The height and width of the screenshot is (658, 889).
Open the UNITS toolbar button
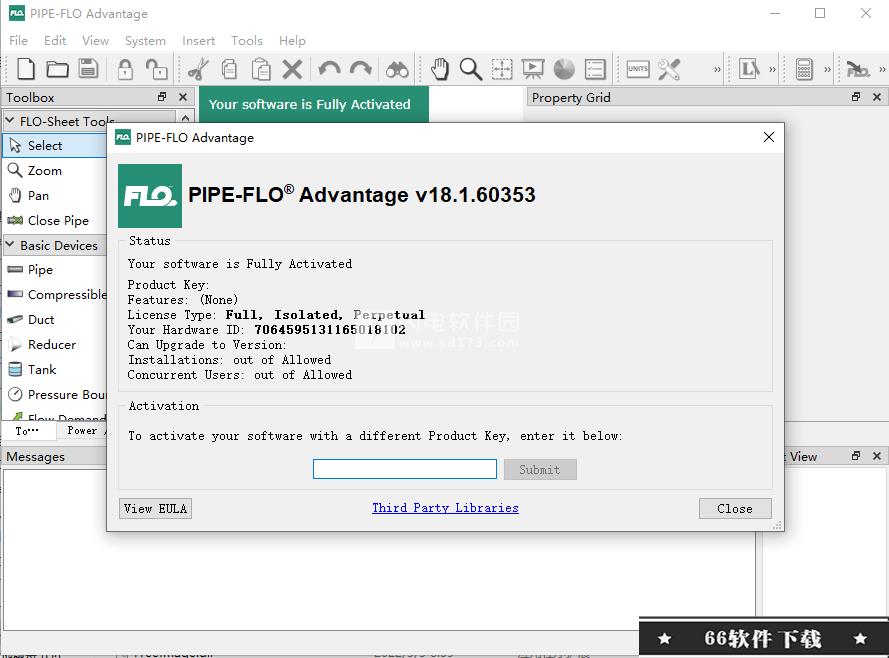click(638, 69)
